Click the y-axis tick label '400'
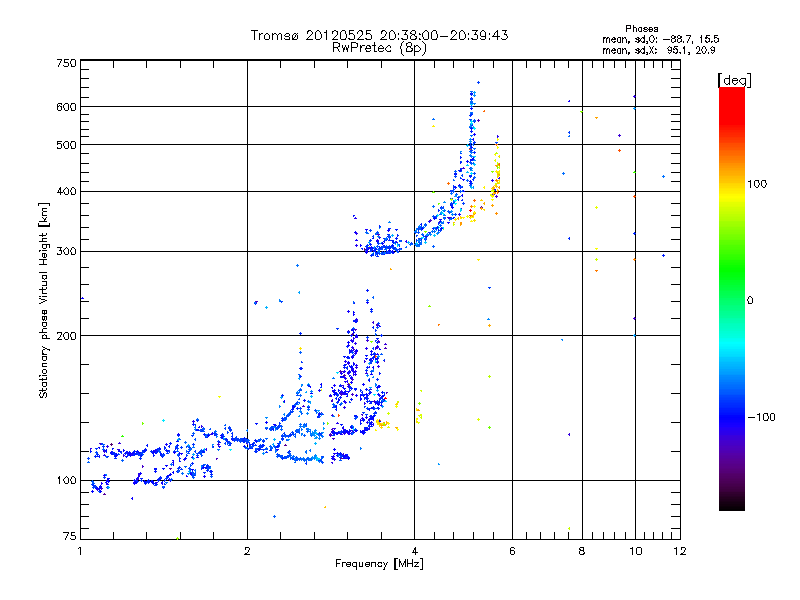This screenshot has height=600, width=800. click(66, 191)
